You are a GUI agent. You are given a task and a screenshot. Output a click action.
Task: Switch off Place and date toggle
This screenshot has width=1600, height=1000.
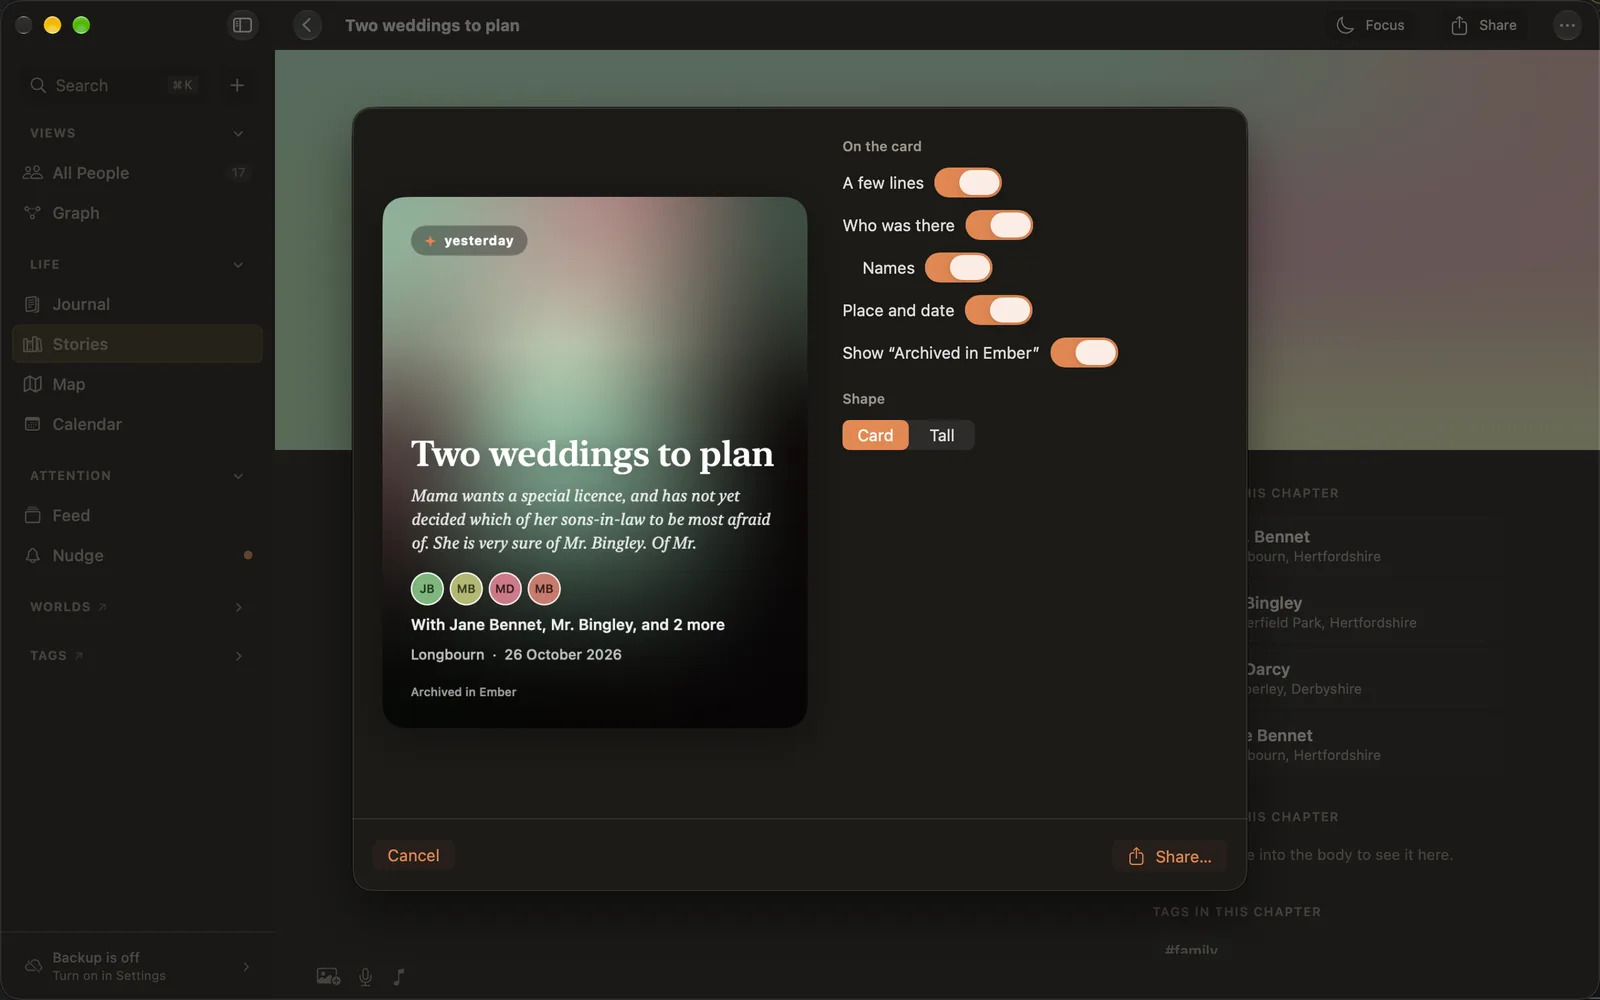tap(999, 310)
